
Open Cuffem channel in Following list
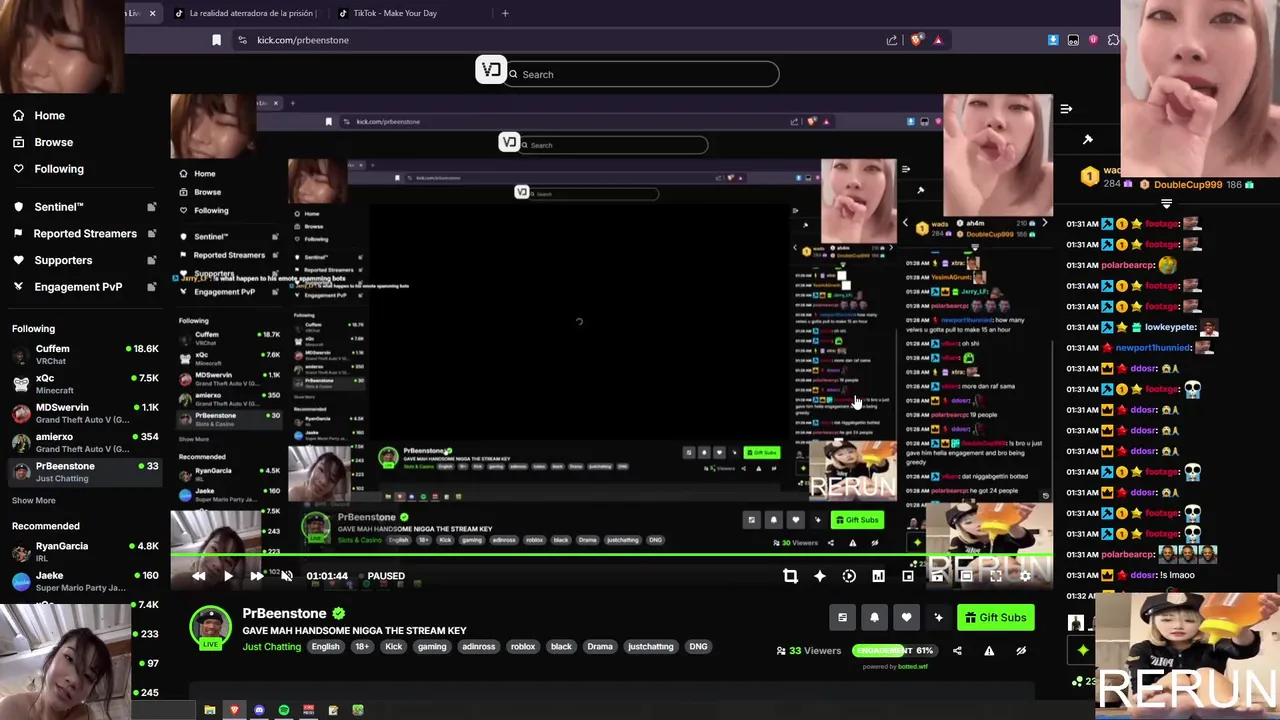pyautogui.click(x=84, y=354)
